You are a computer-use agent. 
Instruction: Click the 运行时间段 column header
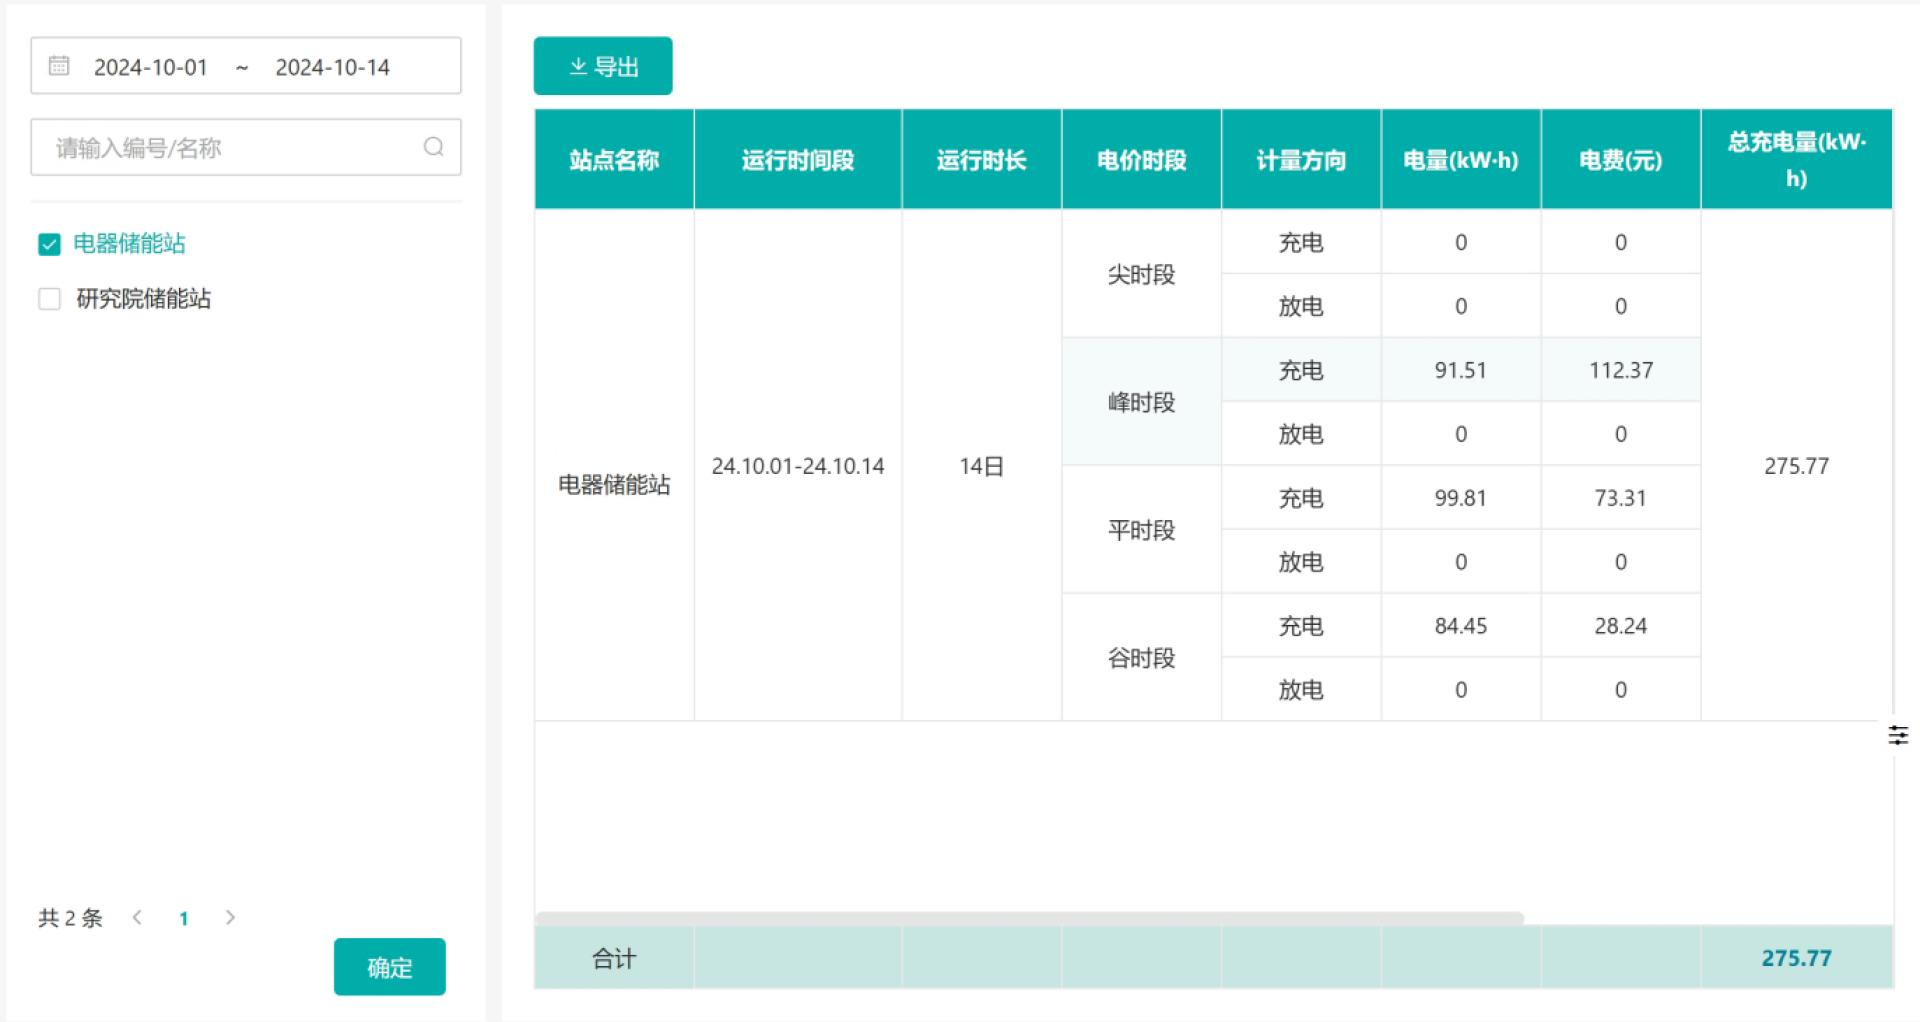click(798, 160)
